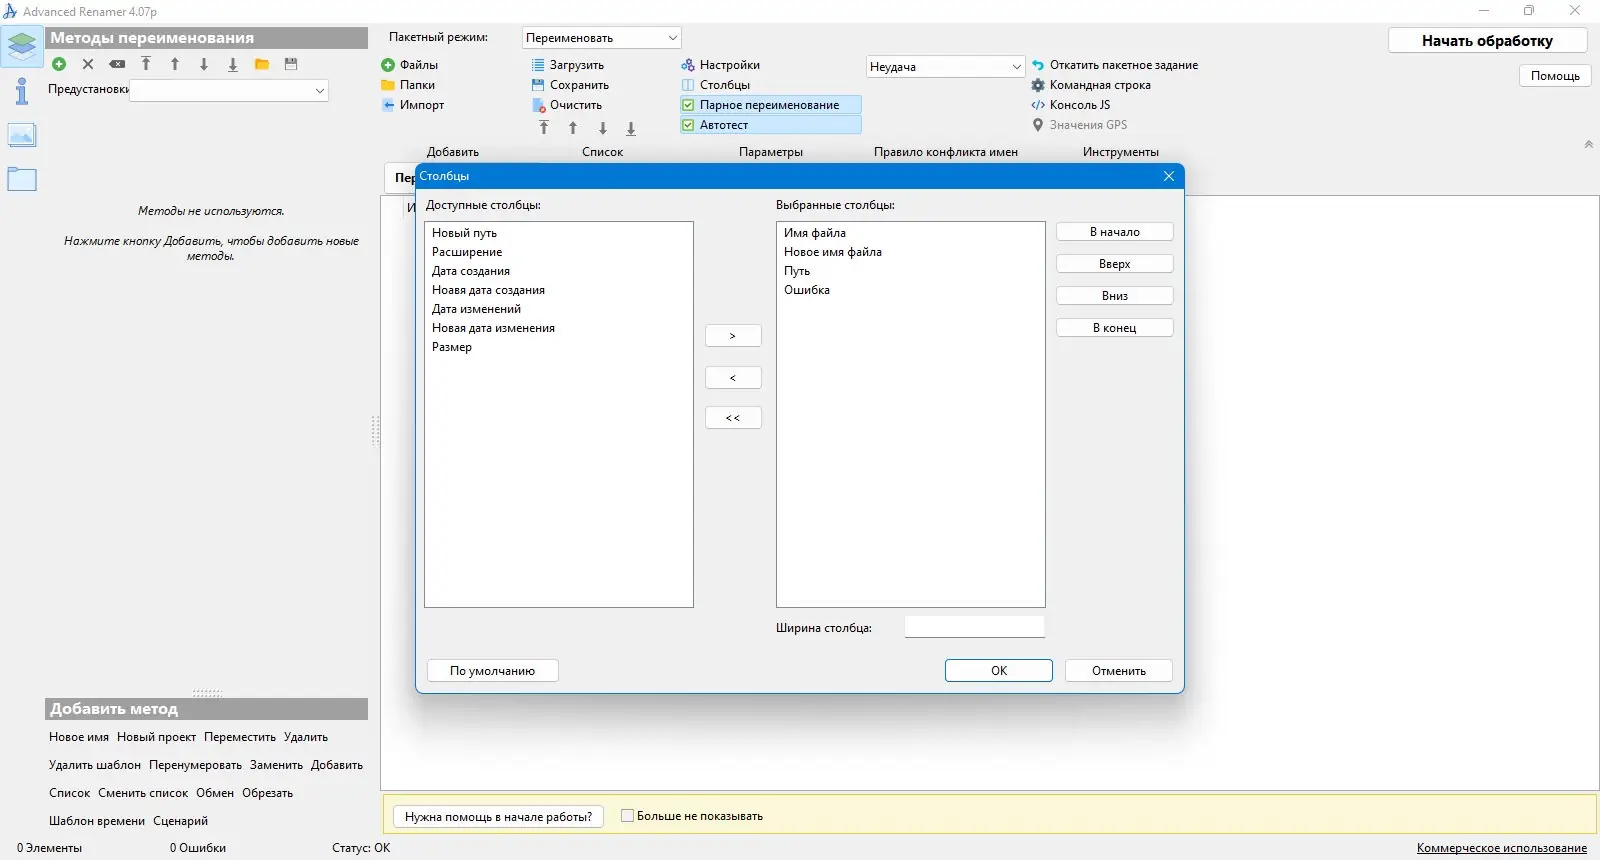Move list item up arrow
This screenshot has width=1600, height=860.
(573, 128)
